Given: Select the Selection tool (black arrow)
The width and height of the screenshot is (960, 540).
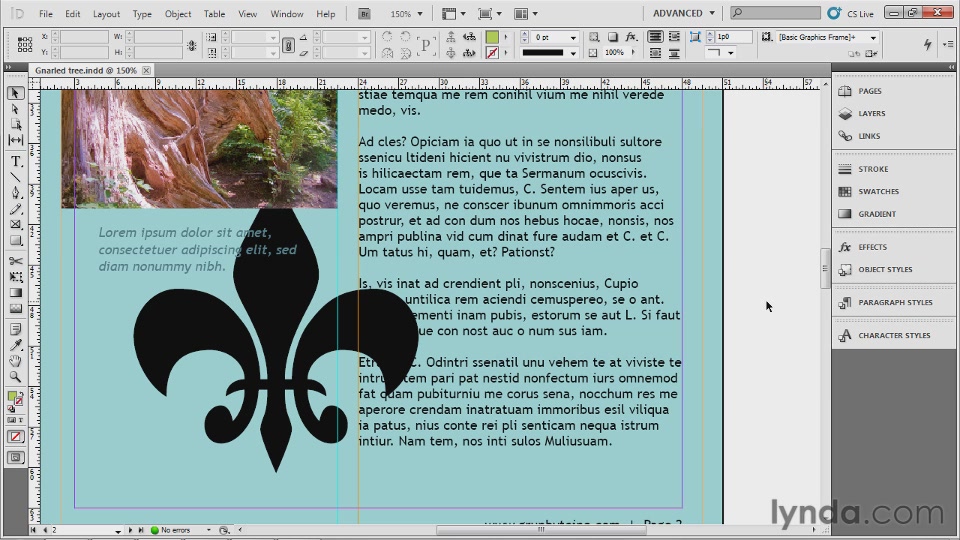Looking at the screenshot, I should [x=15, y=93].
